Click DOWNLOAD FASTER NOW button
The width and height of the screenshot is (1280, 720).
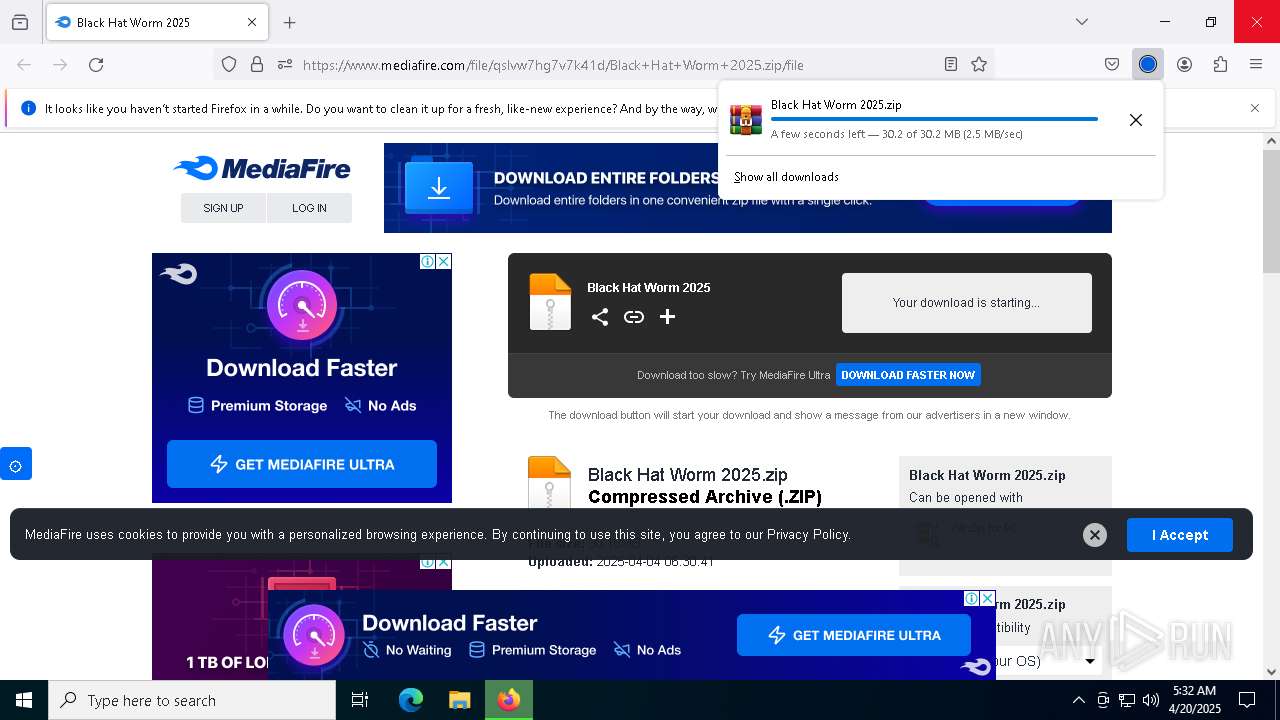(x=908, y=375)
